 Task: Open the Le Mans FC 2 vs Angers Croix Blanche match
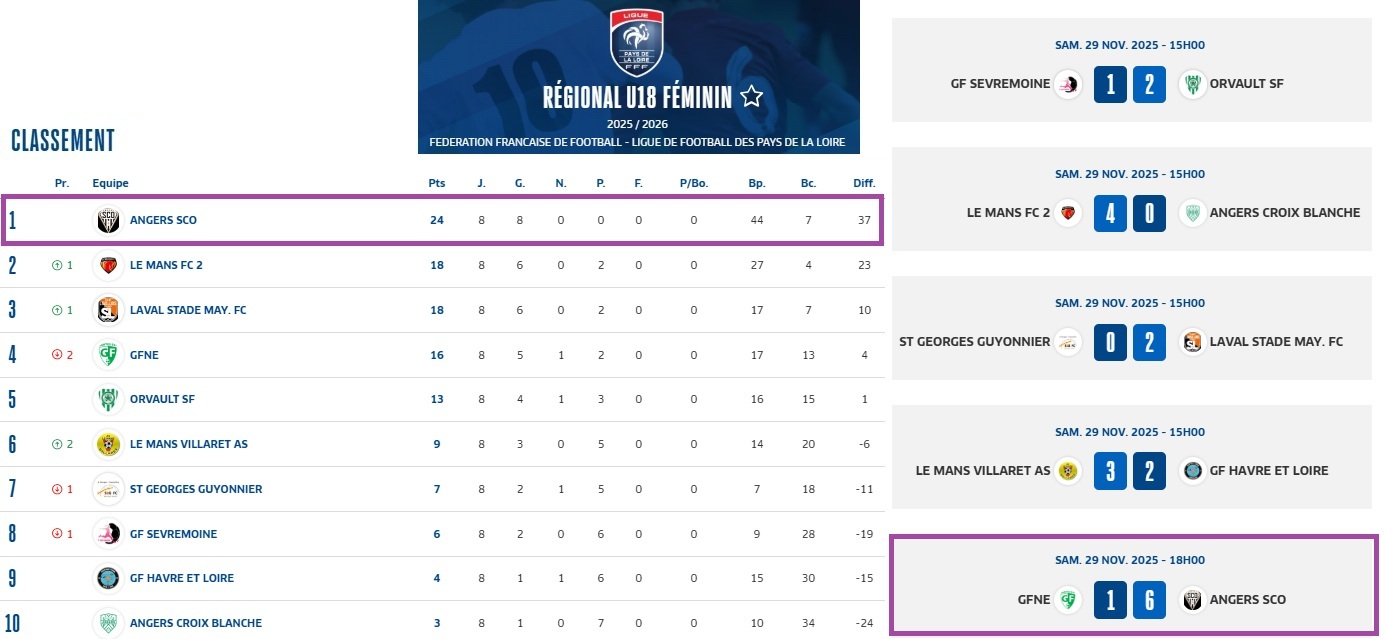1130,193
